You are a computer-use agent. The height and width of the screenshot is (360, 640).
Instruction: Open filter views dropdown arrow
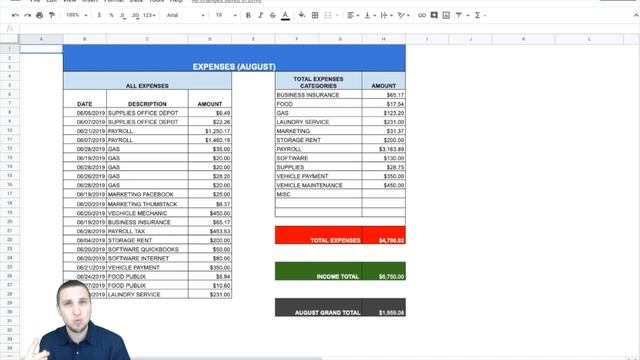(x=468, y=16)
